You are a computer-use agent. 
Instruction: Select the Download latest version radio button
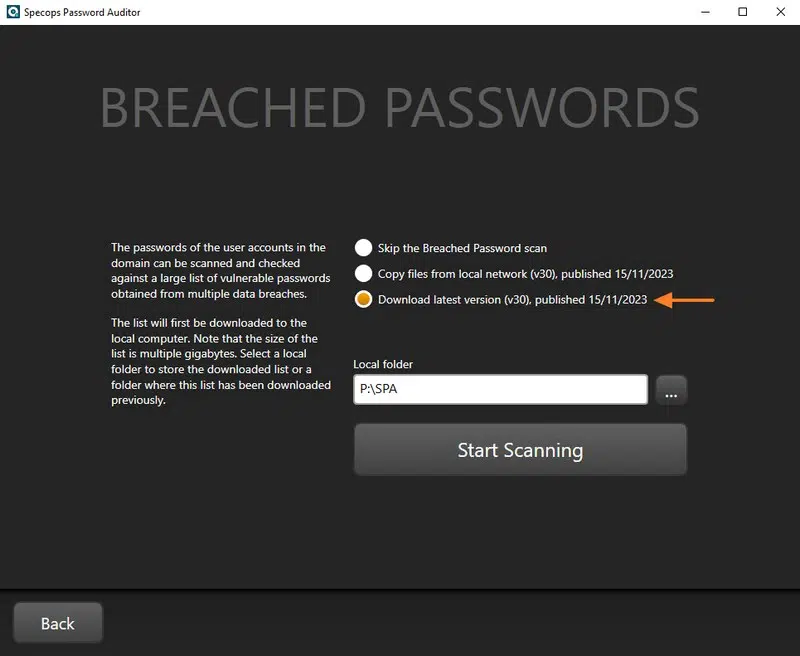[x=363, y=299]
